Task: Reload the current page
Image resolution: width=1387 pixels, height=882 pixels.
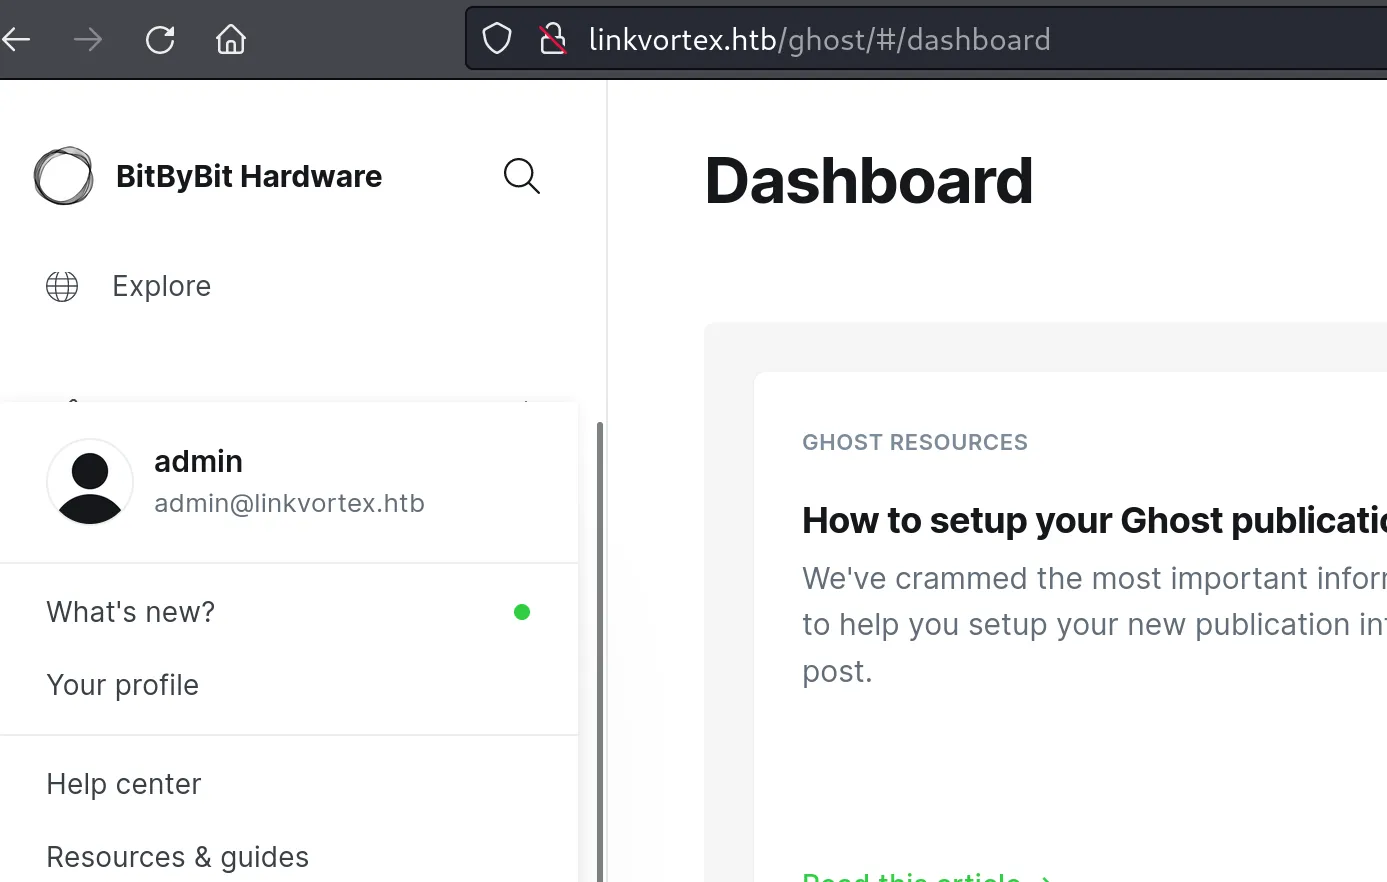Action: pyautogui.click(x=160, y=40)
